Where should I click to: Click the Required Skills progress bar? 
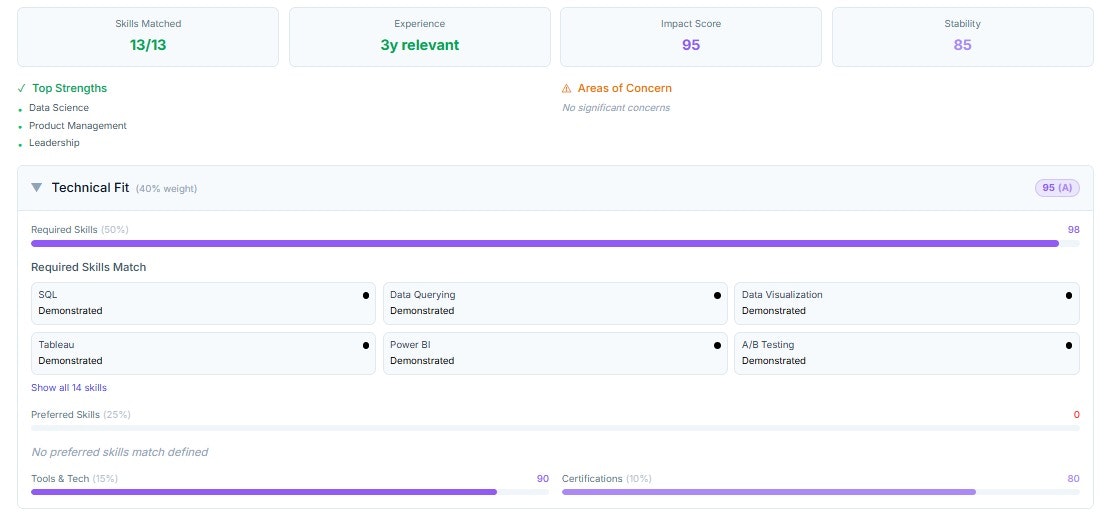click(556, 244)
